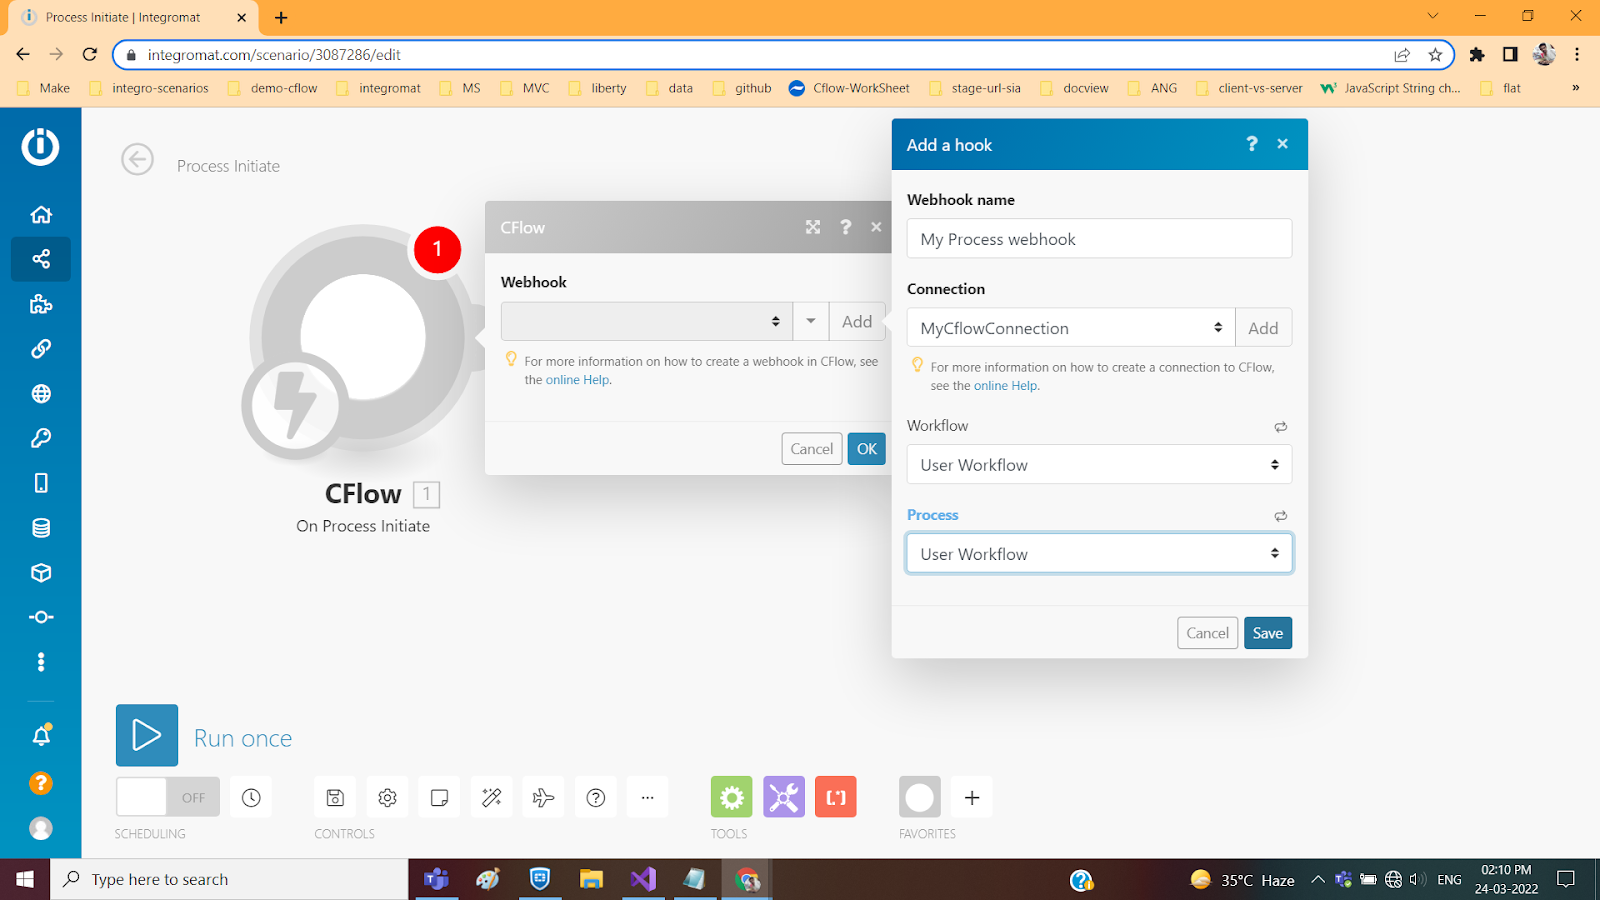Screen dimensions: 1600x900
Task: Open help in Add a hook header
Action: [x=1252, y=144]
